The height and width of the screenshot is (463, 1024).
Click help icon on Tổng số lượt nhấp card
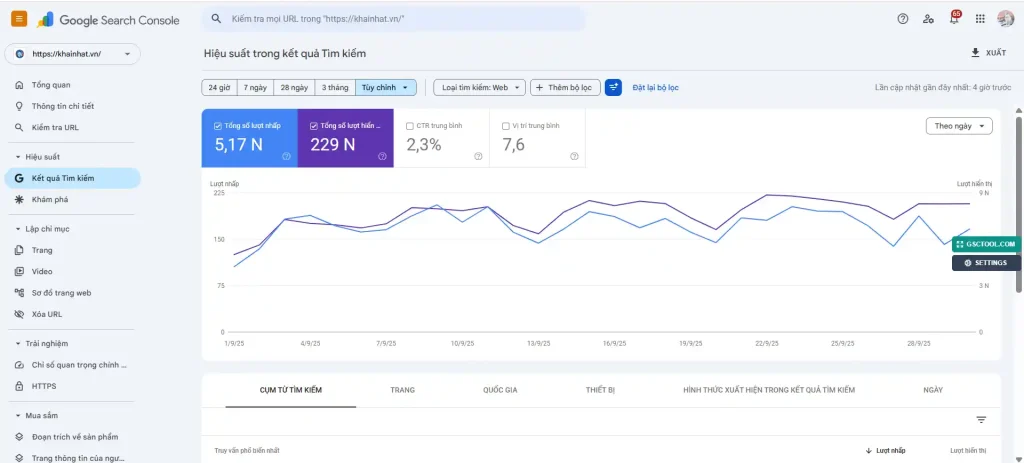tap(286, 156)
